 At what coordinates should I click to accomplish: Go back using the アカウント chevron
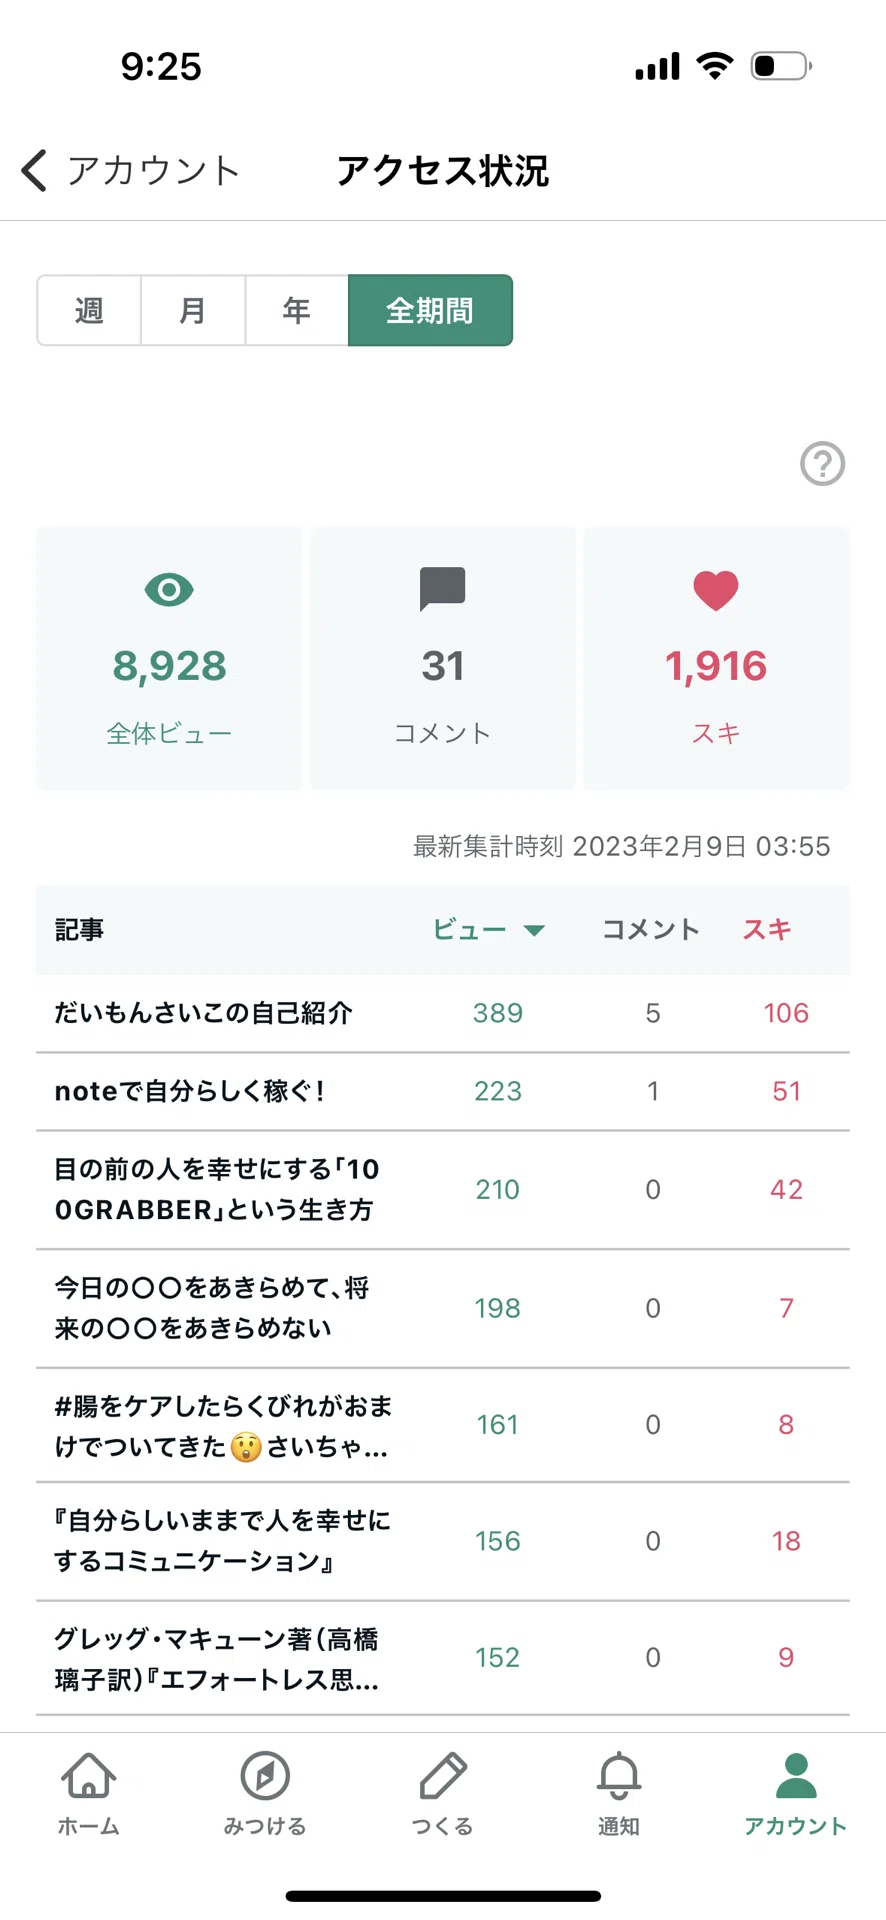pos(34,170)
